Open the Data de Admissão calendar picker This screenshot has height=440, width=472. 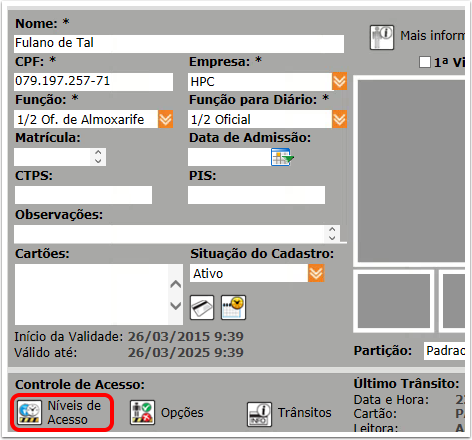pos(282,157)
